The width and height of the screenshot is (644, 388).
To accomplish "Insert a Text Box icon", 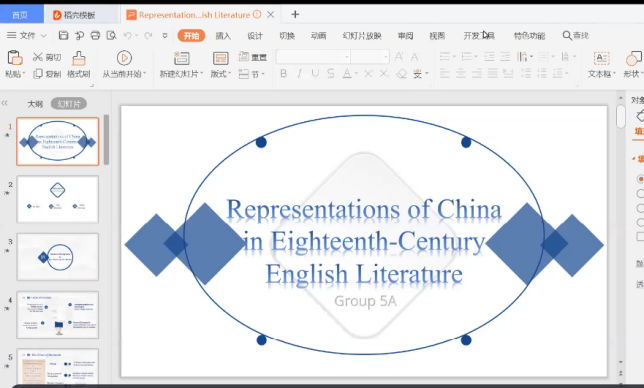I will coord(601,58).
